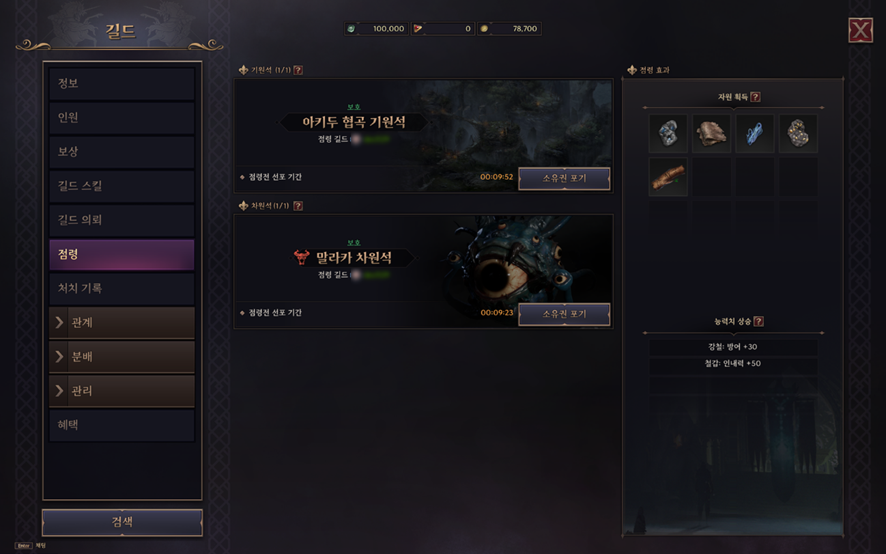Viewport: 886px width, 554px height.
Task: Open the 능력치 상승 help icon
Action: (x=759, y=321)
